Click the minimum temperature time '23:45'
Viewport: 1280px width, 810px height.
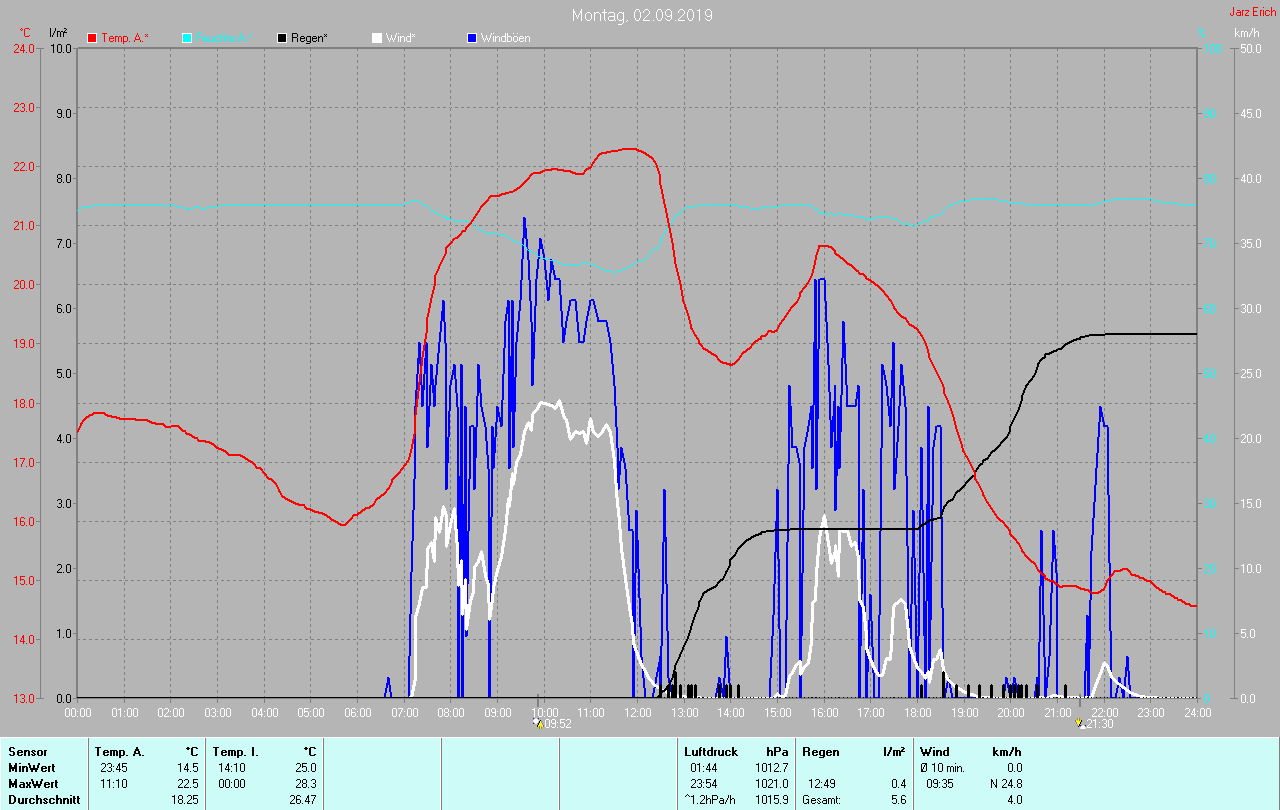[x=113, y=768]
